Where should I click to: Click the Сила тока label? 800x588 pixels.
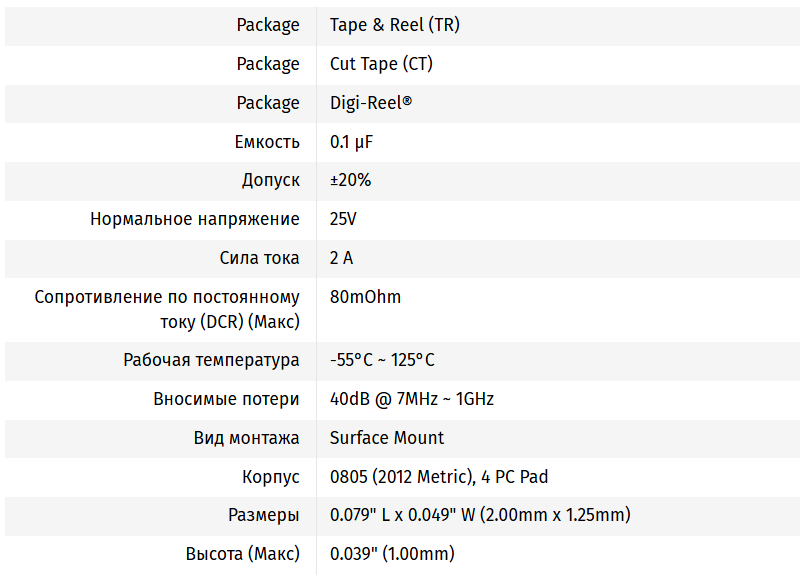259,258
